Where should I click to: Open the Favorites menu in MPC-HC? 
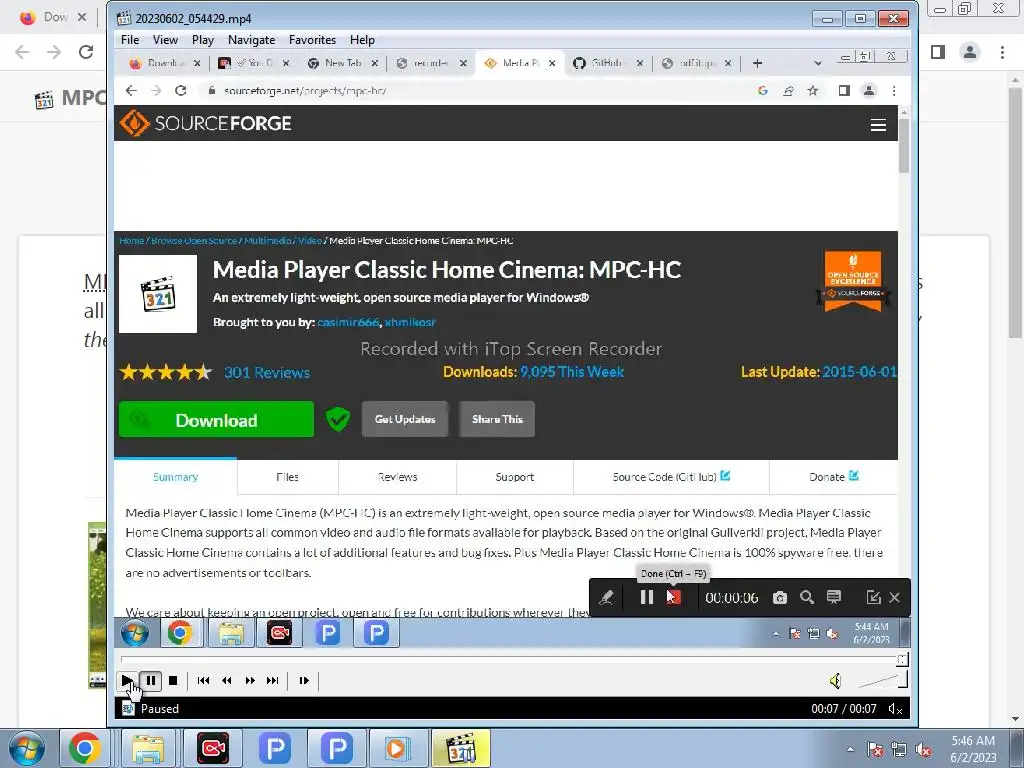pyautogui.click(x=312, y=40)
